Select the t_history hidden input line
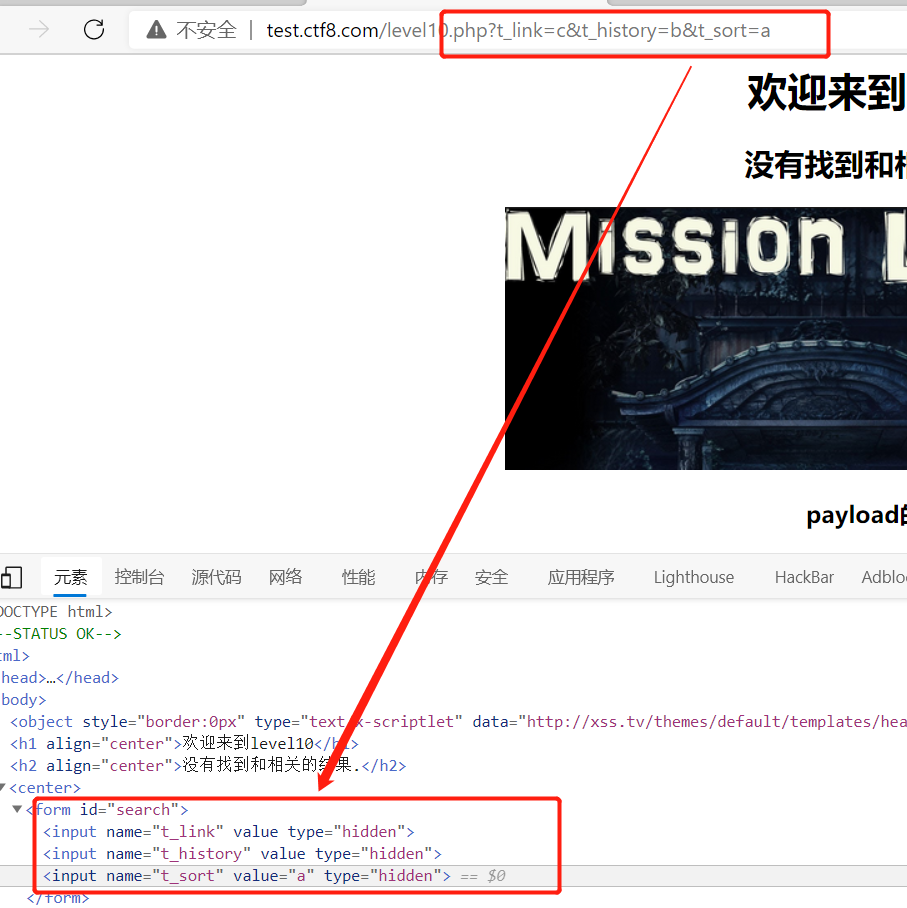 click(x=242, y=854)
